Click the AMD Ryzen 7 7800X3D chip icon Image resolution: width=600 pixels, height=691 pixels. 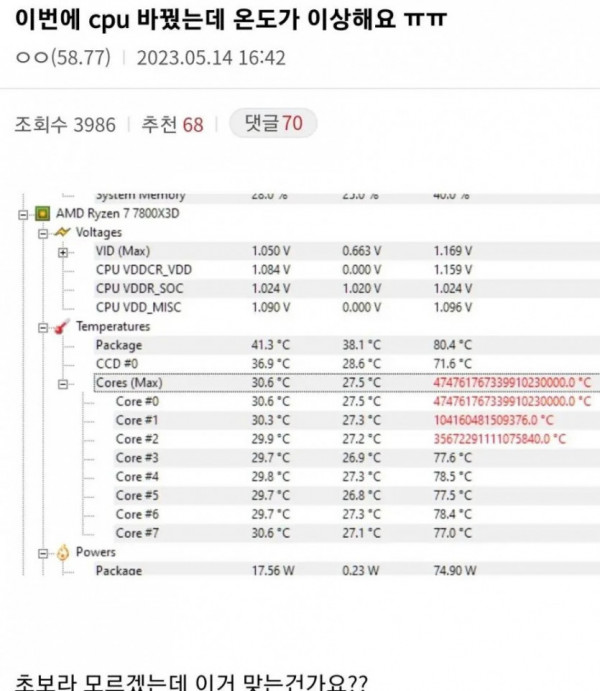click(42, 214)
